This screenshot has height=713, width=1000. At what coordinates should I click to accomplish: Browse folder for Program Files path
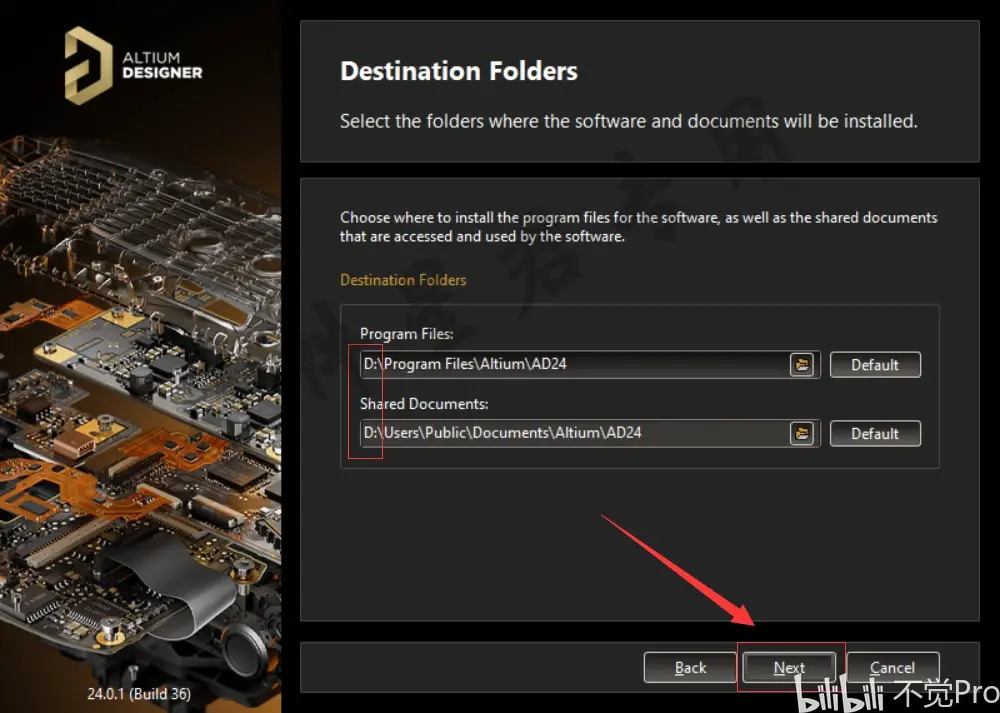click(802, 365)
